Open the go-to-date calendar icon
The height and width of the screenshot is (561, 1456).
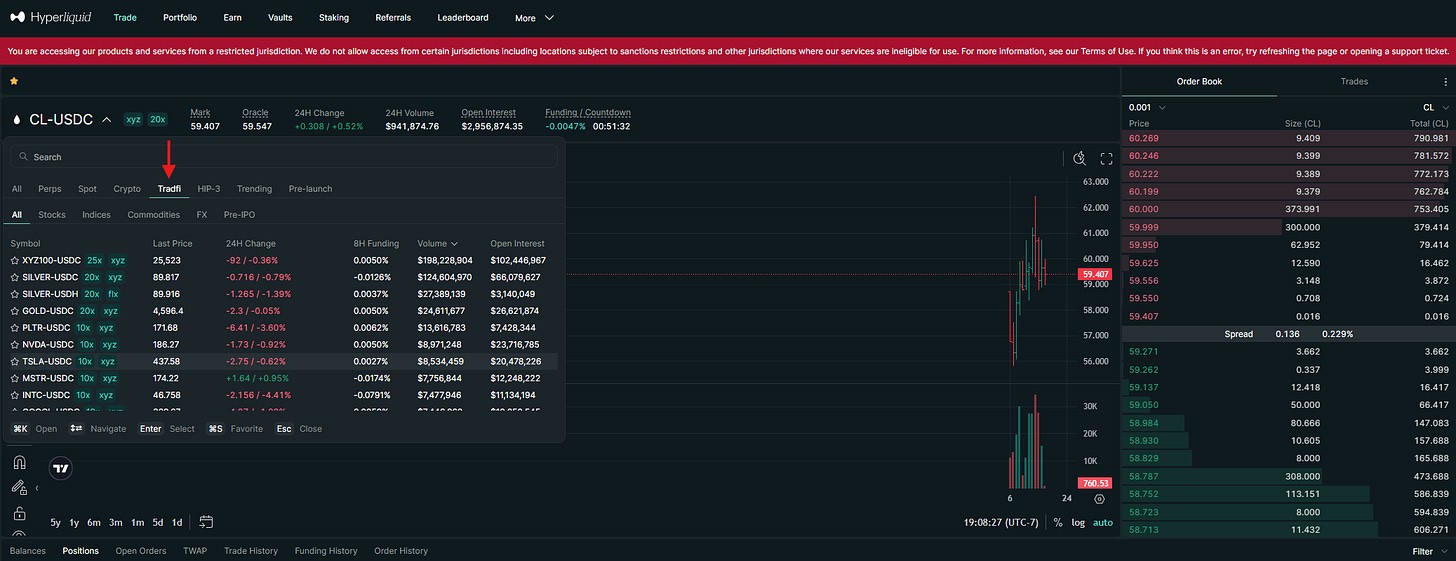coord(206,522)
